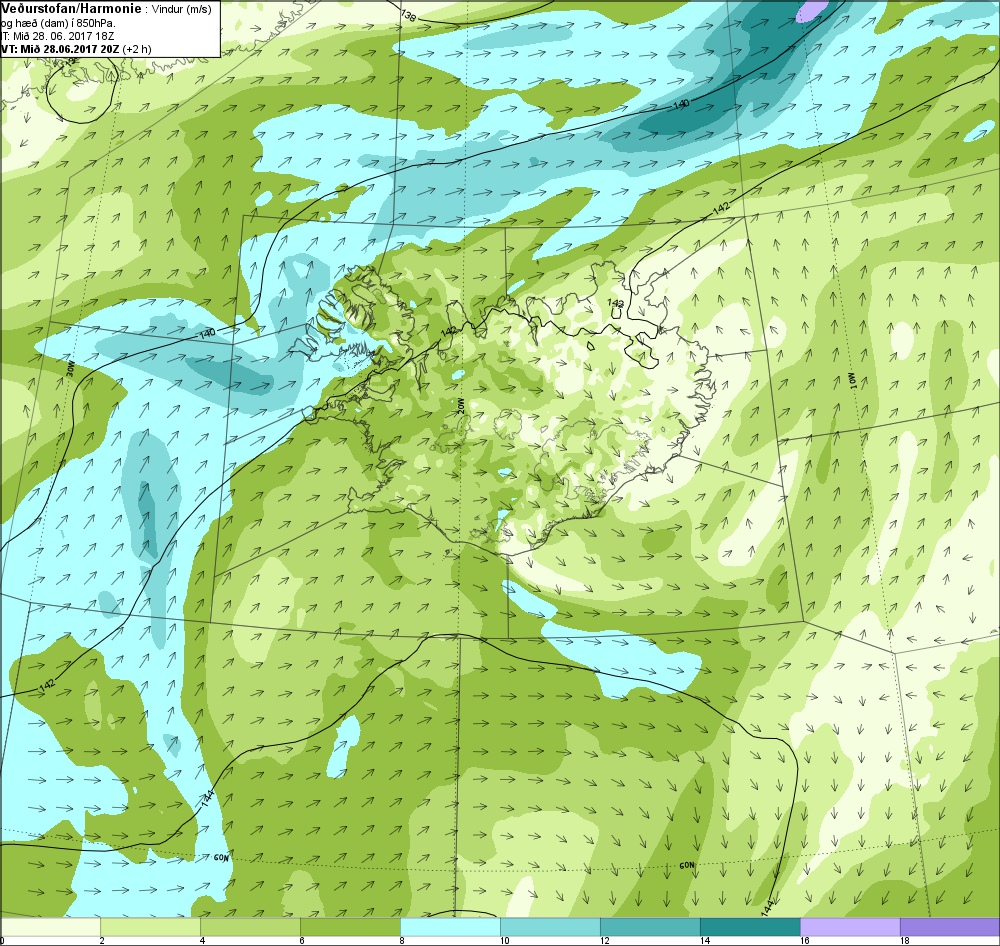Select the 8–10 m/s cyan legend swatch
Image resolution: width=1000 pixels, height=946 pixels.
click(450, 926)
